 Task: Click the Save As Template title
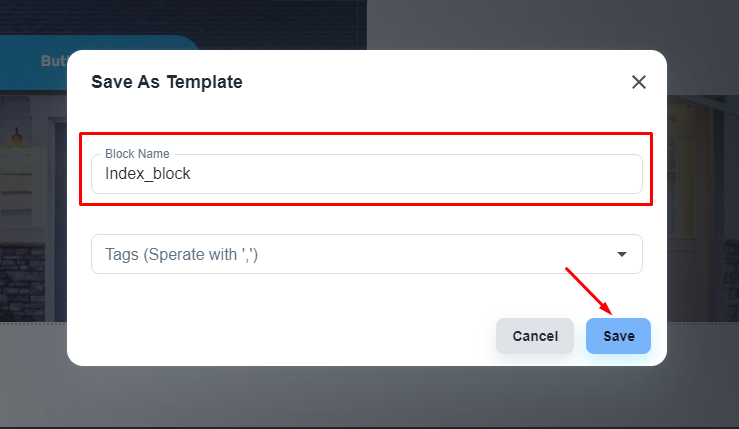(x=167, y=82)
